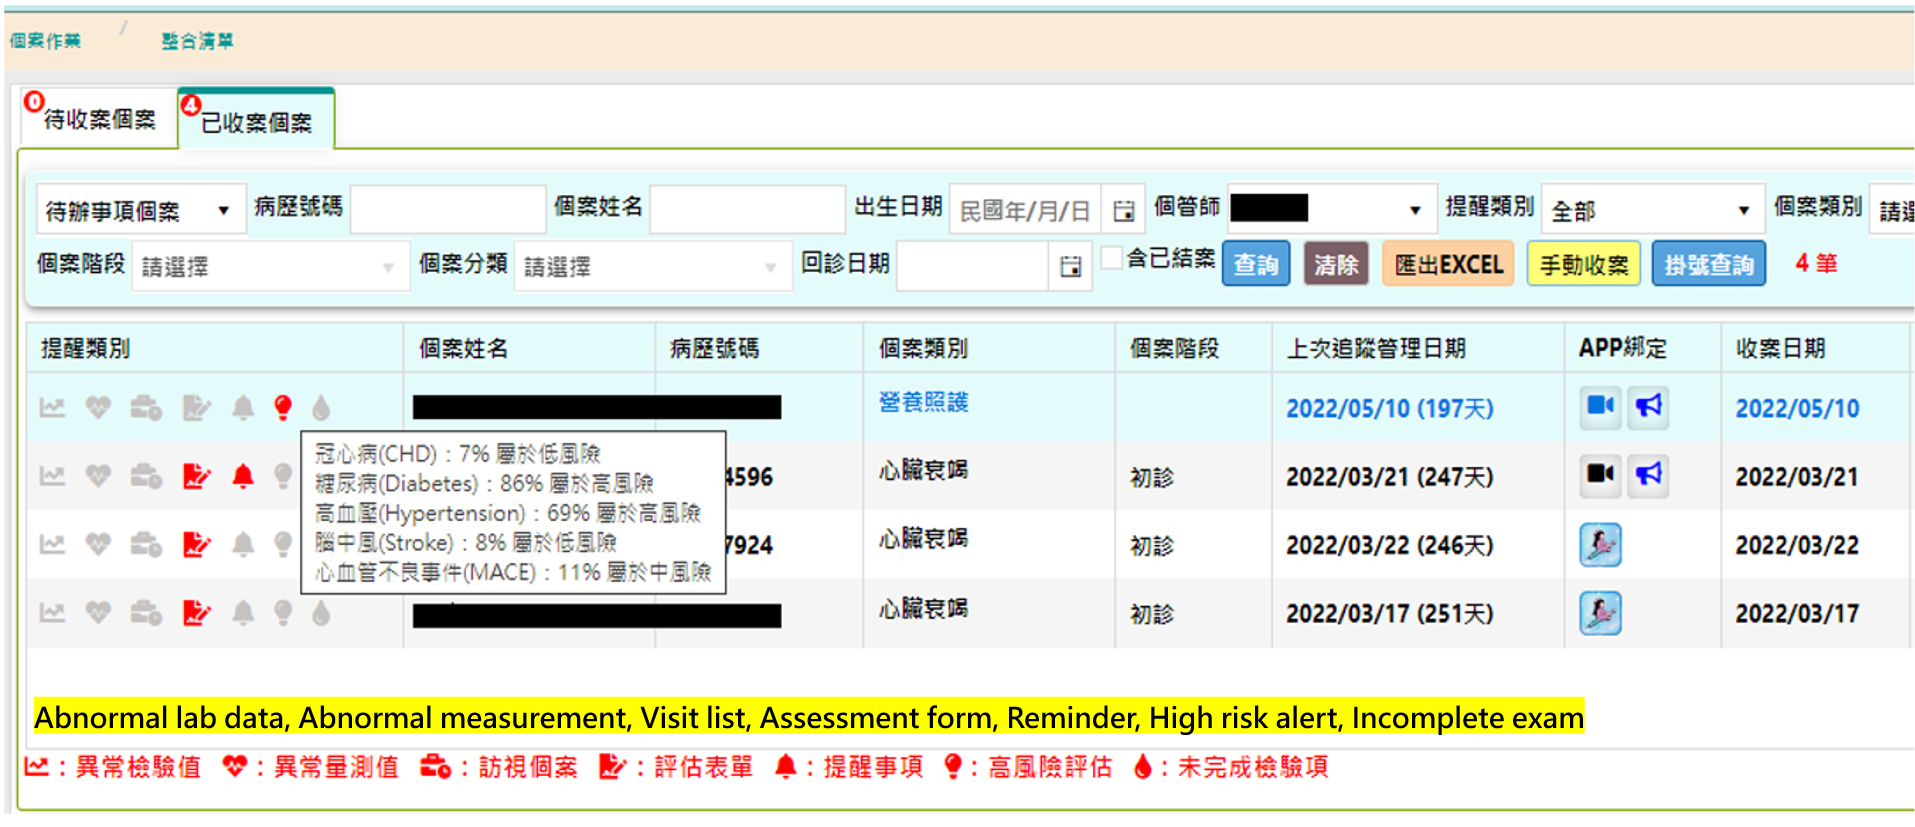
Task: Click red assessment form icon in 2022/03/21 row
Action: click(x=196, y=476)
